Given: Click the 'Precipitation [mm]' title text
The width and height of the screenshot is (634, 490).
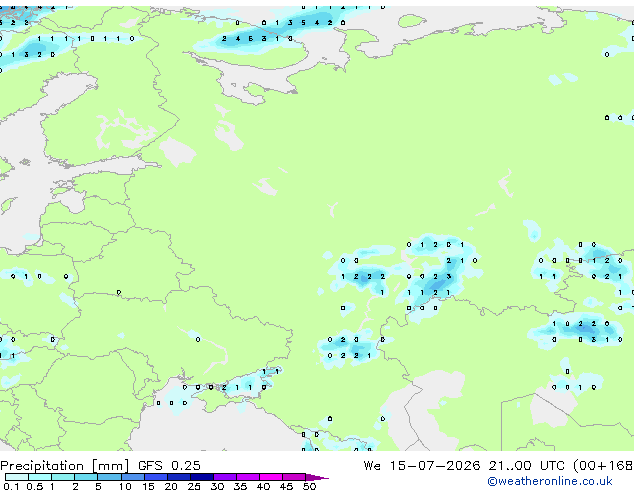Looking at the screenshot, I should [x=65, y=466].
